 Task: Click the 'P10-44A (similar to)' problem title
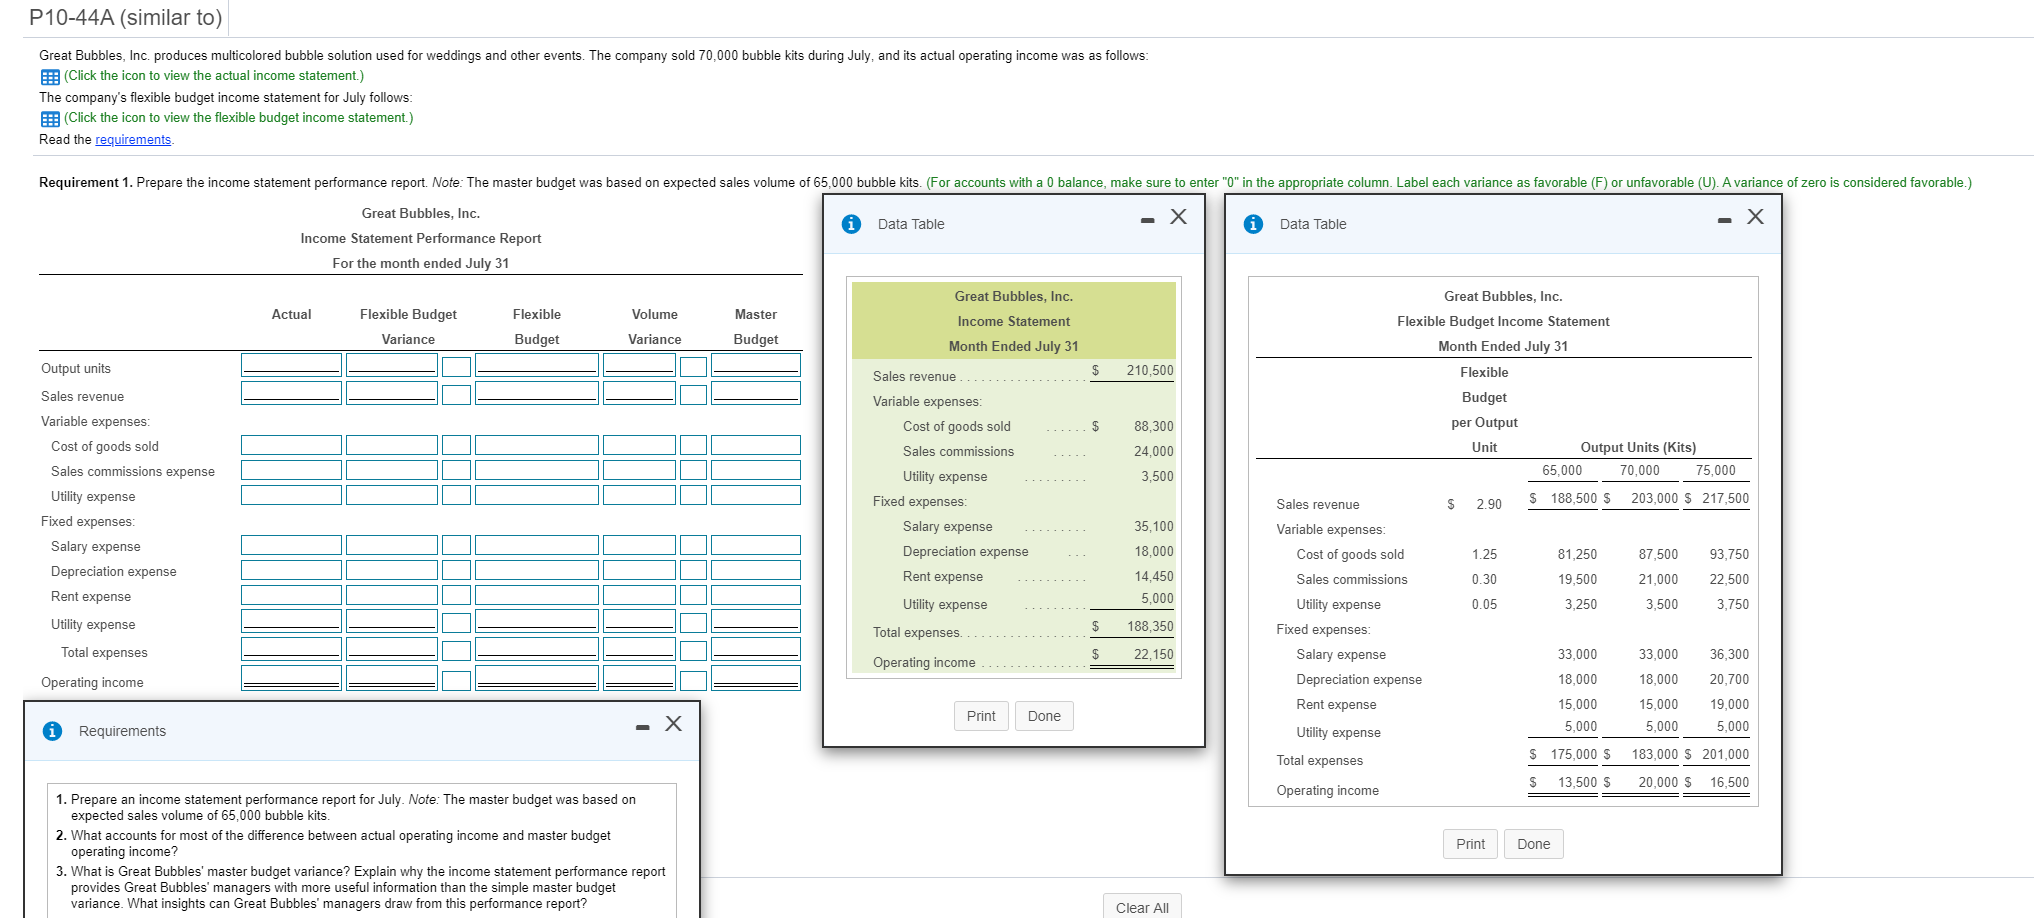[126, 18]
